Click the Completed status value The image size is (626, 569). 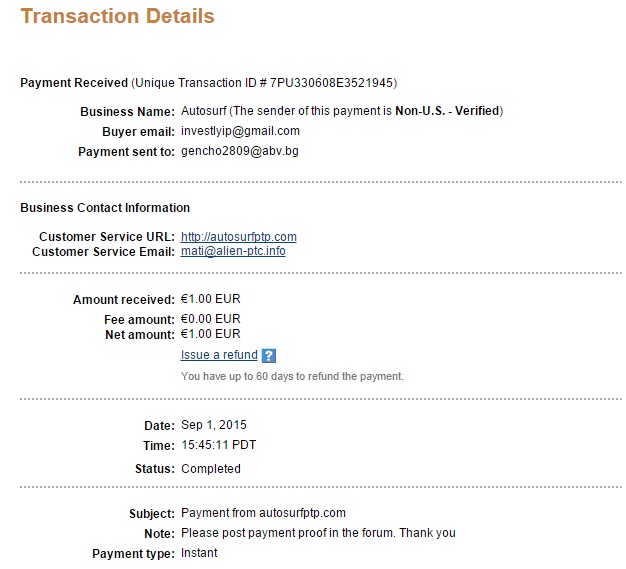click(x=211, y=469)
